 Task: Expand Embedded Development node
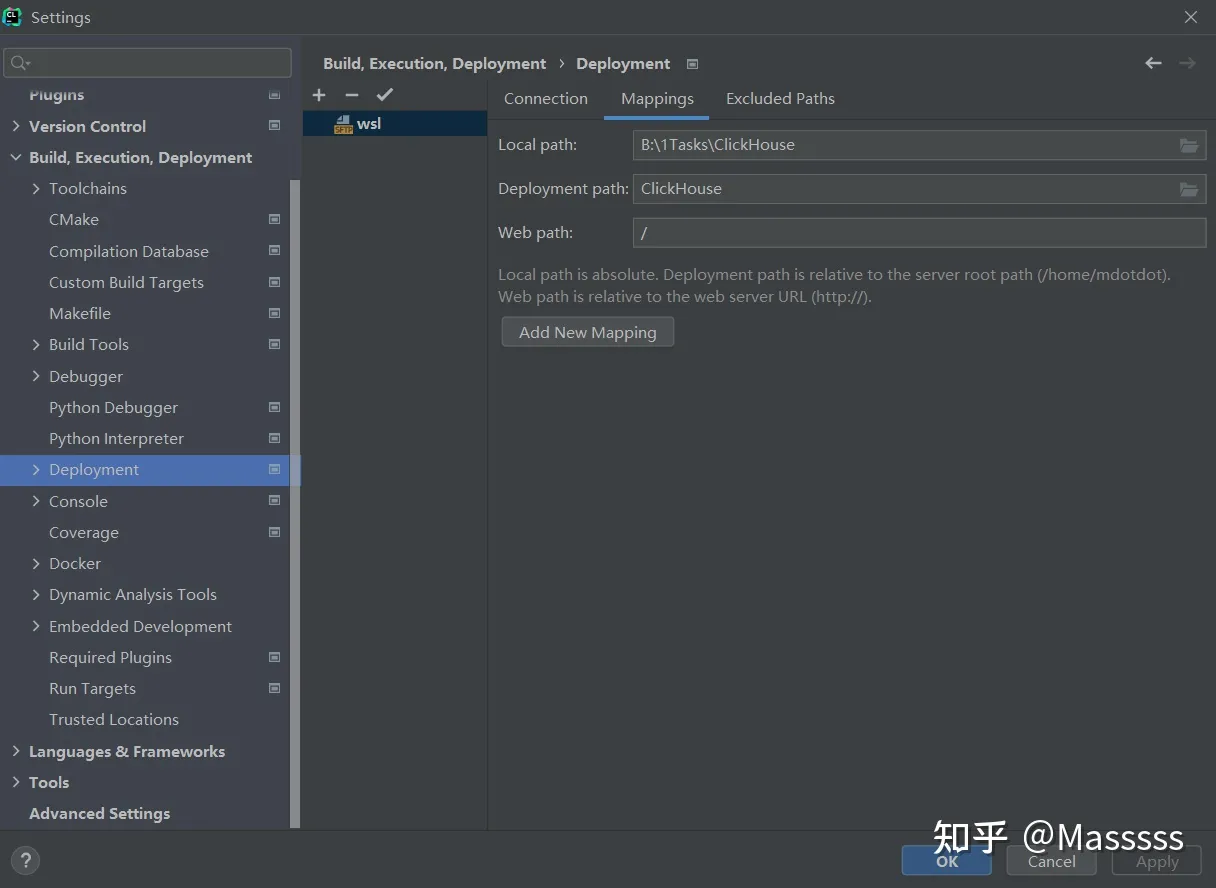coord(36,626)
